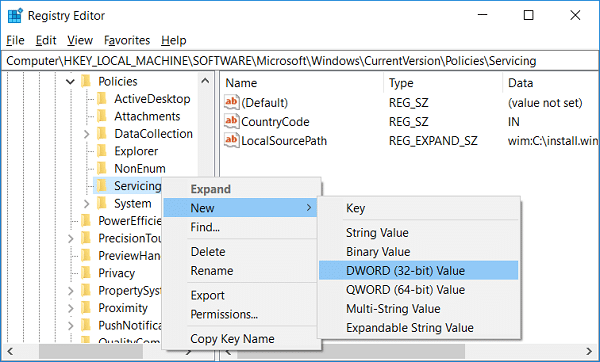Expand the Proximity key node
600x362 pixels.
[71, 308]
